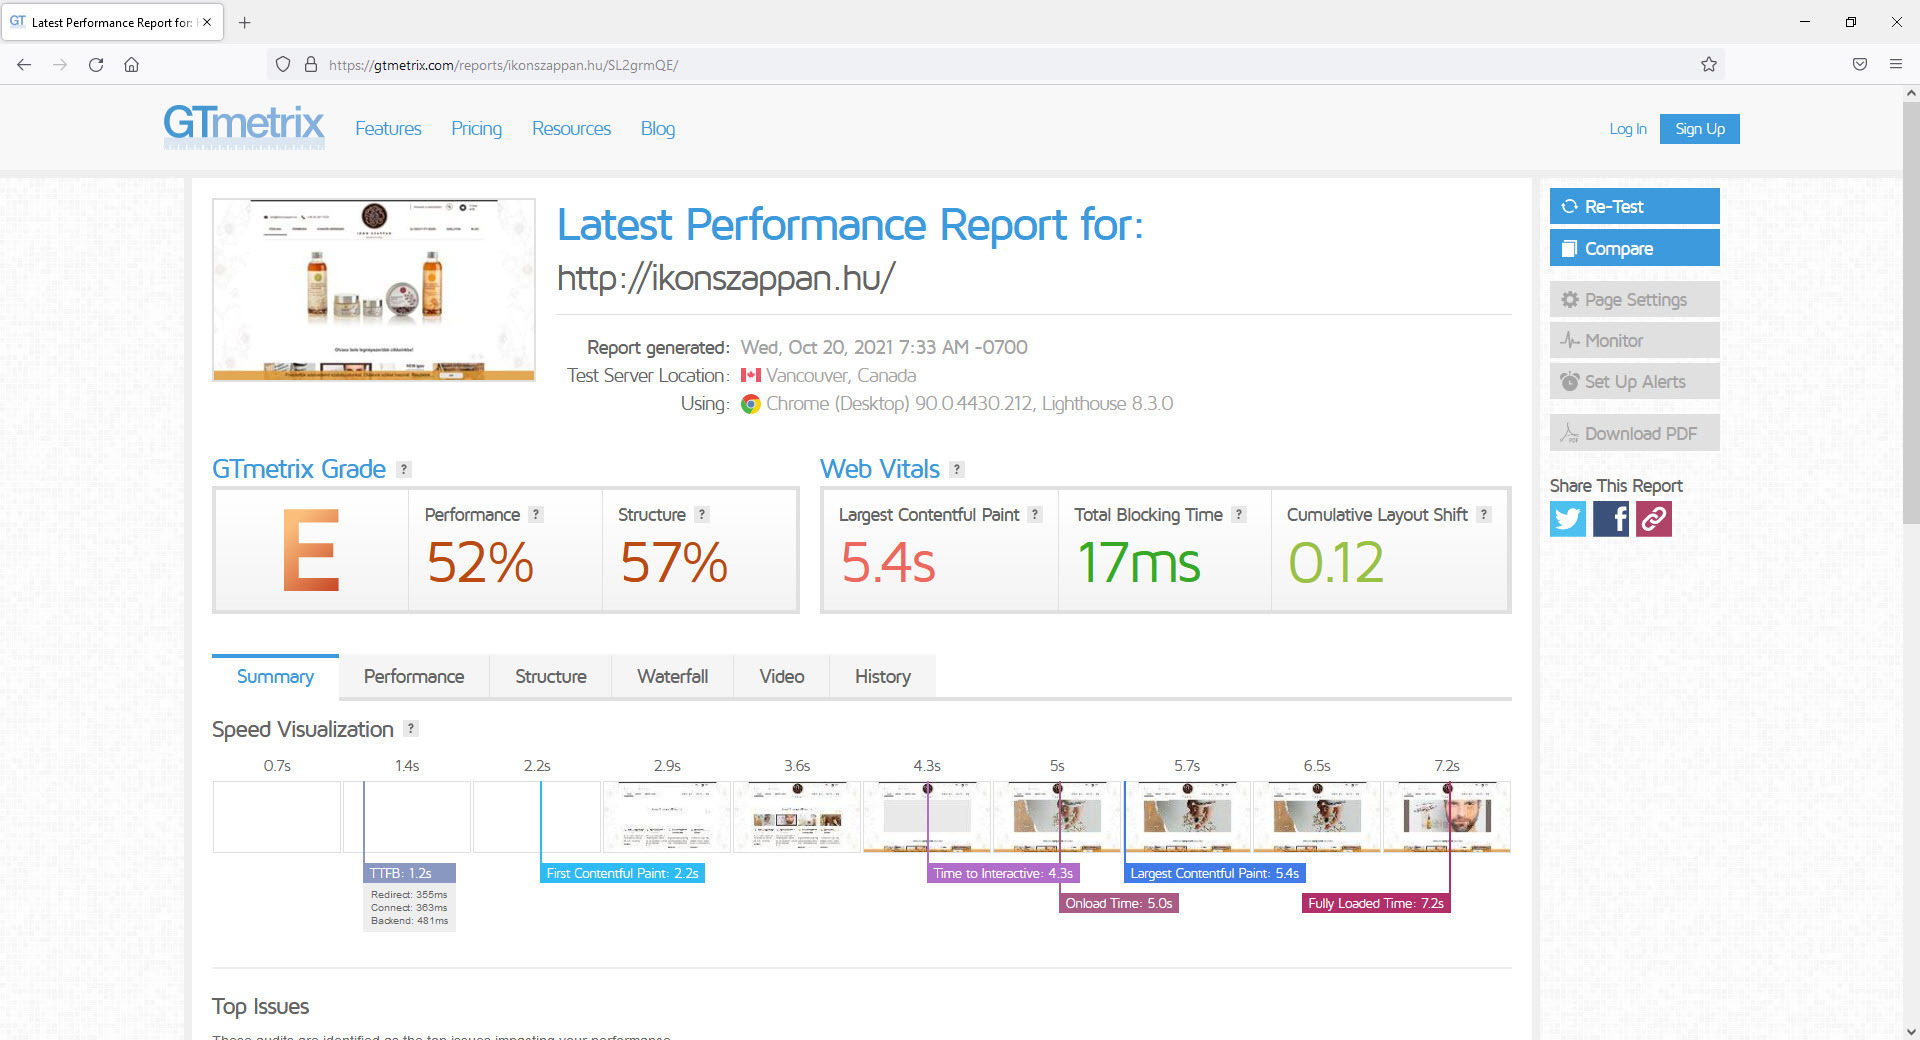The image size is (1920, 1040).
Task: Select the History tab
Action: point(882,677)
